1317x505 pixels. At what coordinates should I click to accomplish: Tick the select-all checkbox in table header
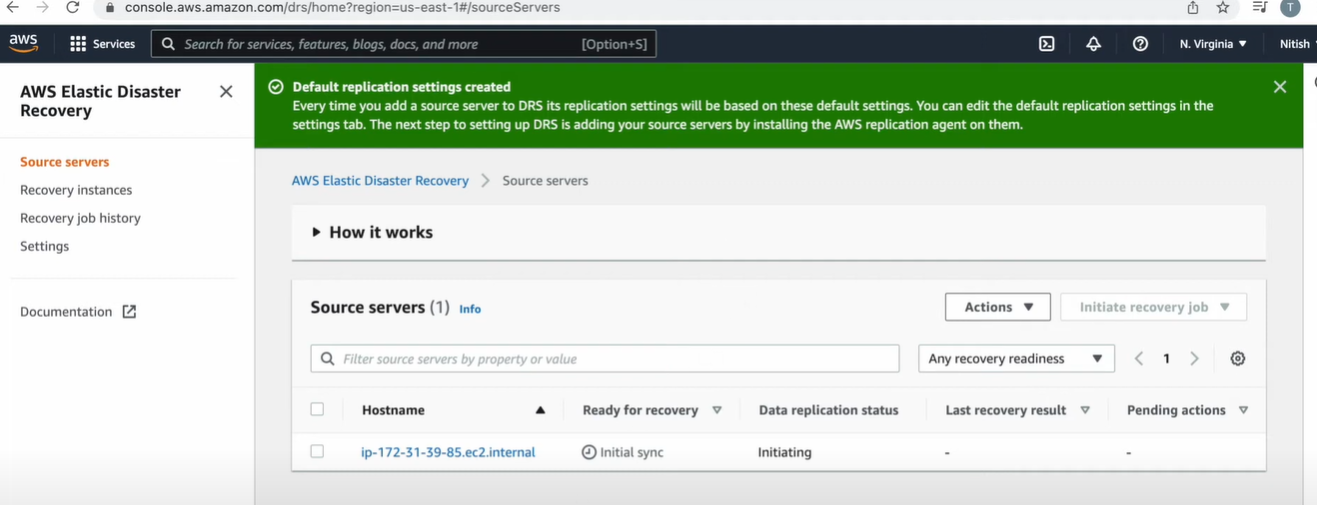click(x=317, y=409)
